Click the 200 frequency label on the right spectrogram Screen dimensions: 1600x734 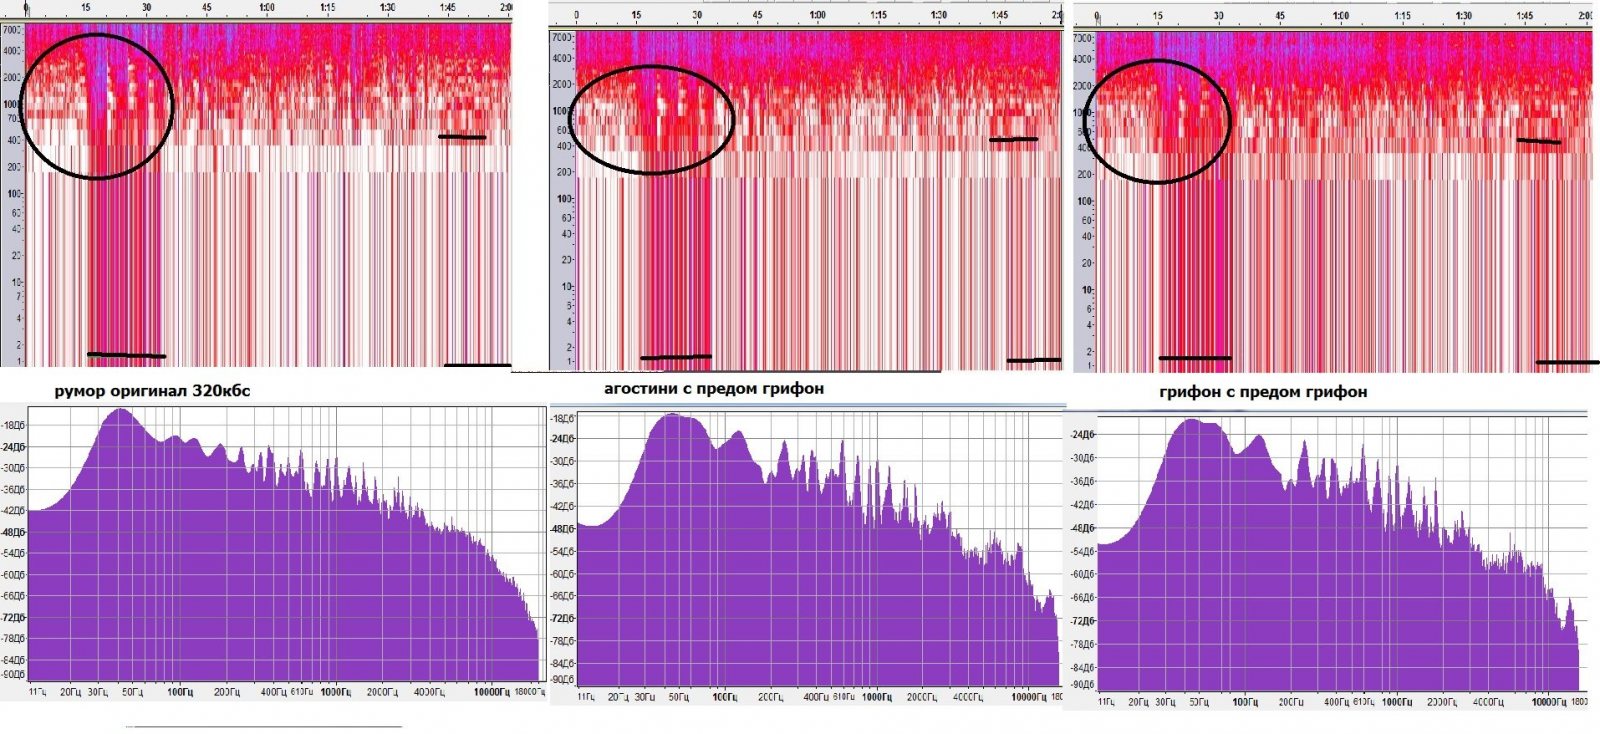(1086, 174)
